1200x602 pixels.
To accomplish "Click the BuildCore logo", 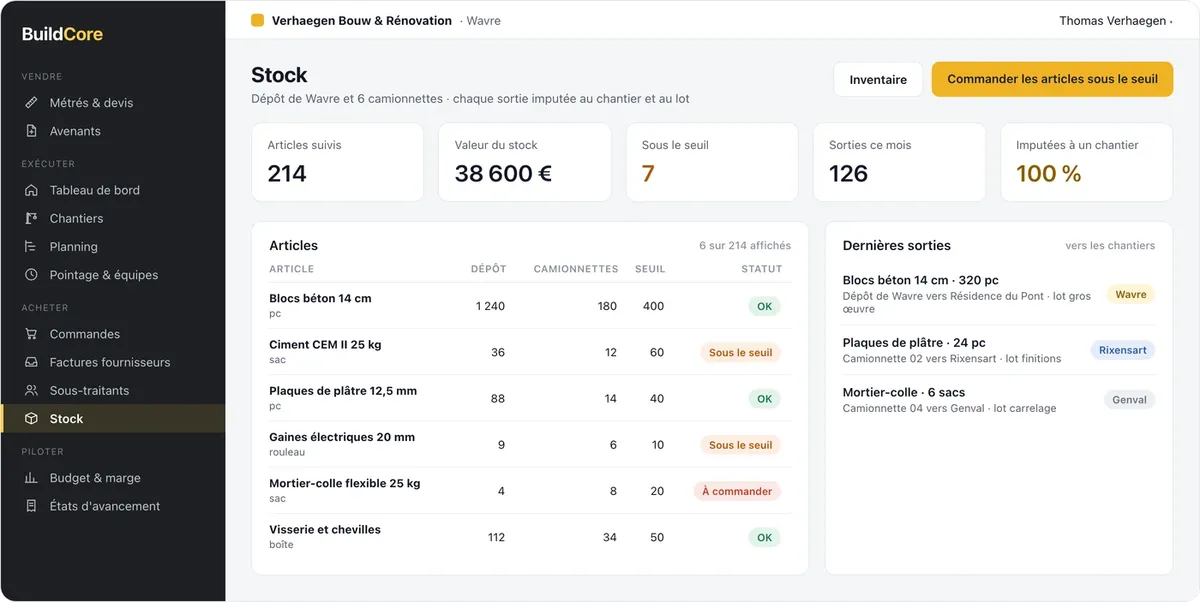I will click(x=62, y=34).
